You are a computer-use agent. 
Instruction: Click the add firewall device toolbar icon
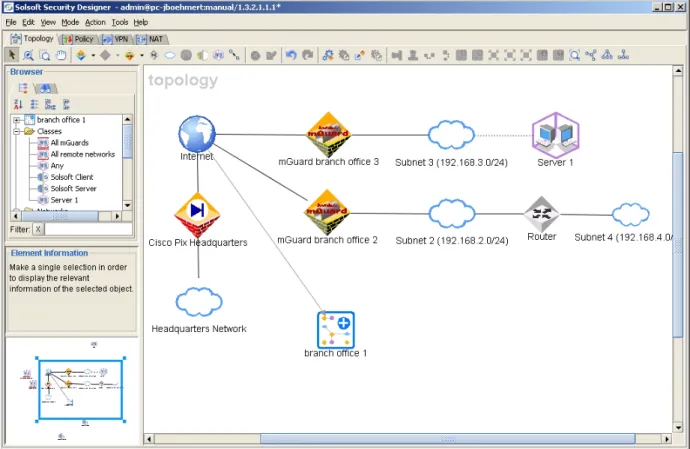pos(81,55)
